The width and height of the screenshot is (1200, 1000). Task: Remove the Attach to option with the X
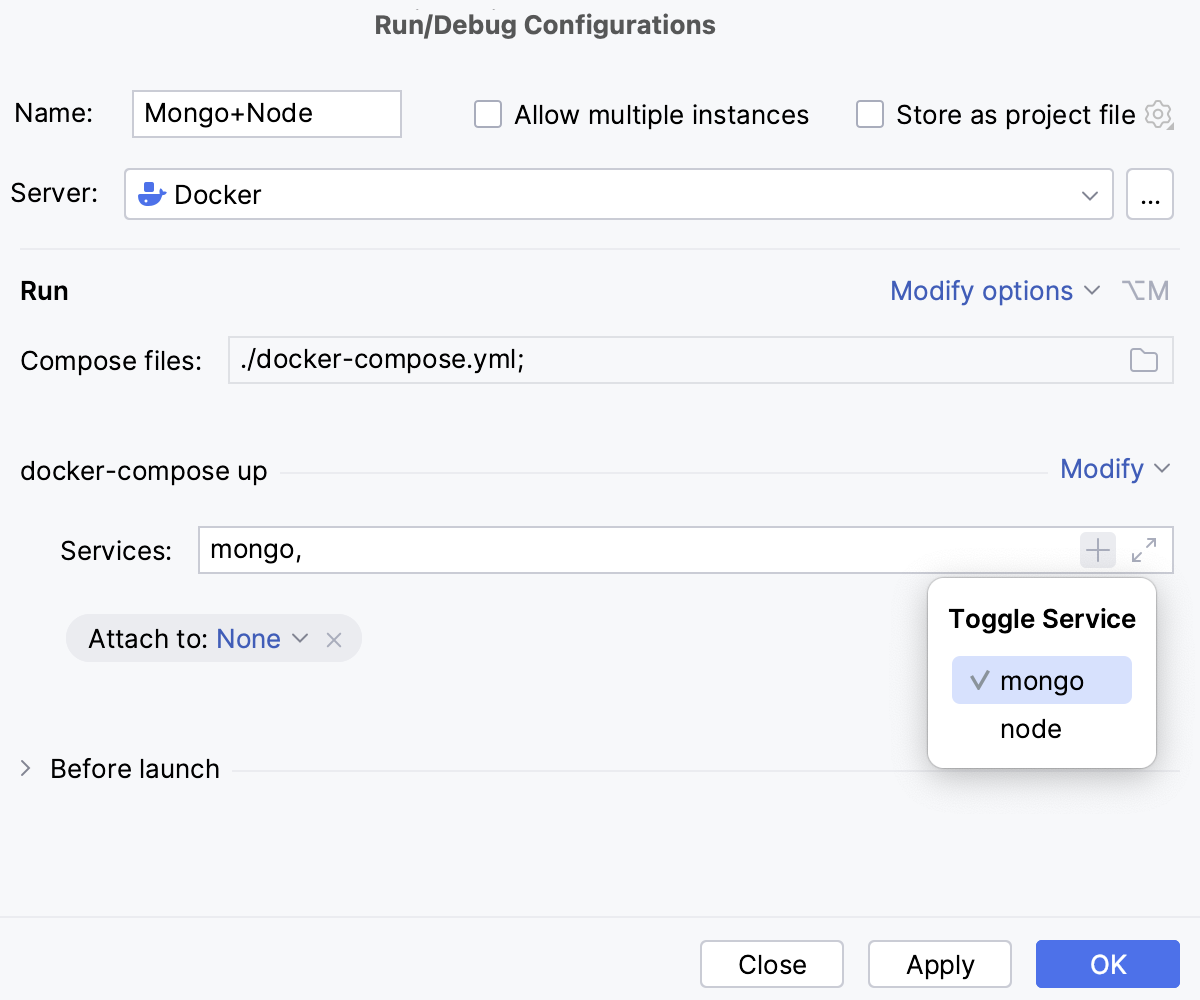[x=334, y=639]
